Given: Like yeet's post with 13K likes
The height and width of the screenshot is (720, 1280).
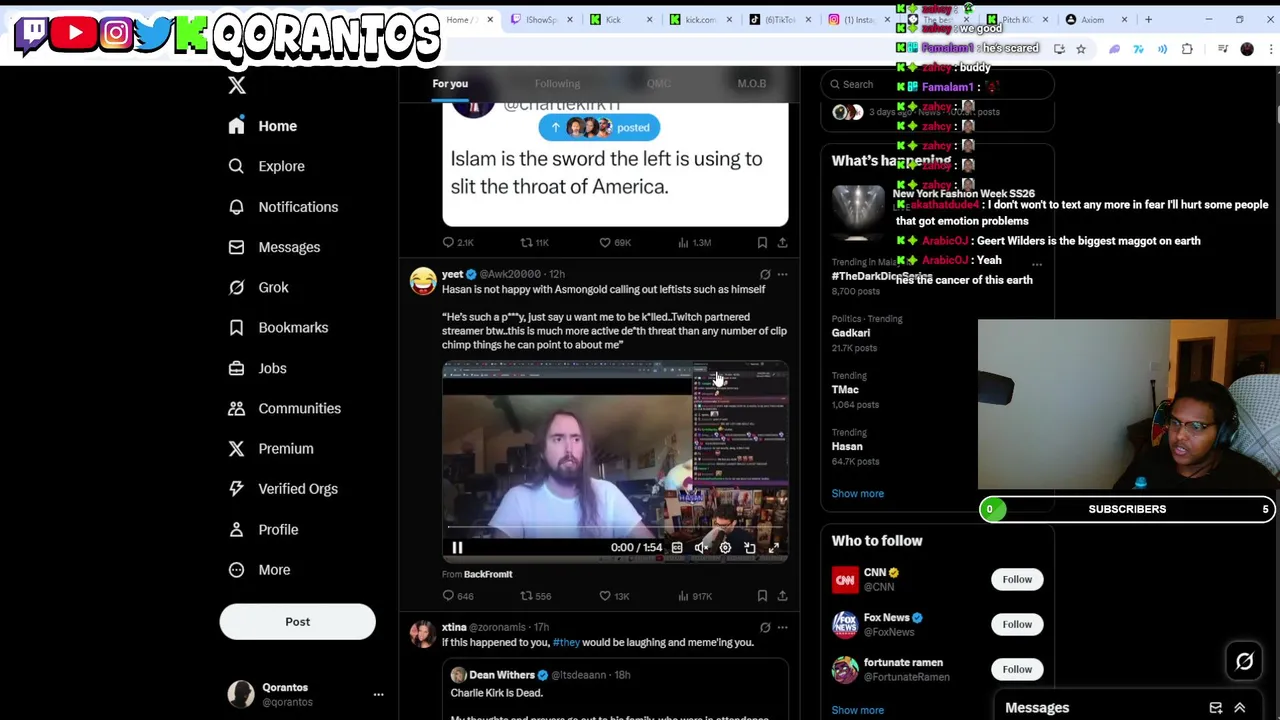Looking at the screenshot, I should (614, 596).
